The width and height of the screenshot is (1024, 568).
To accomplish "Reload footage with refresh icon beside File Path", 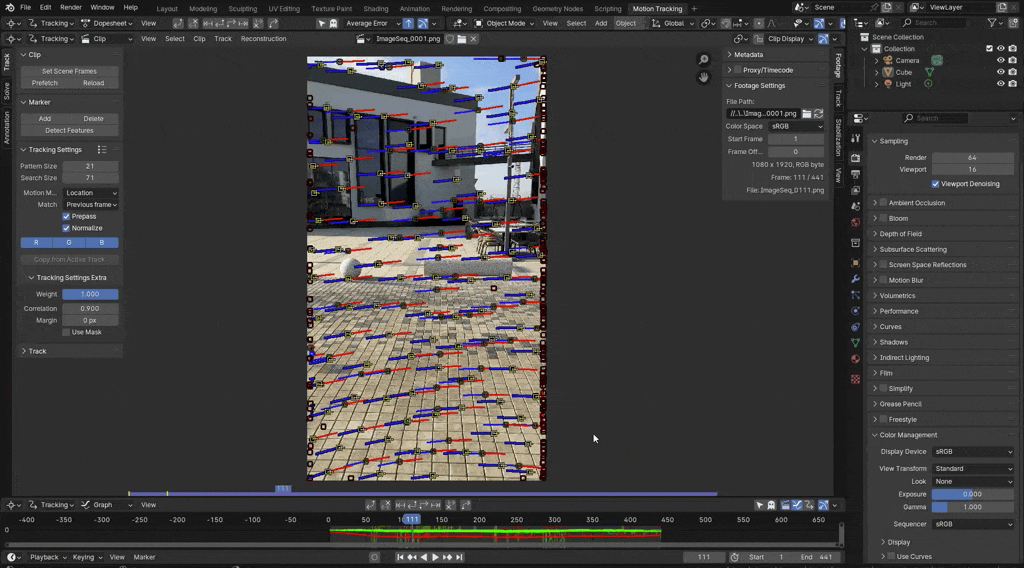I will (819, 114).
